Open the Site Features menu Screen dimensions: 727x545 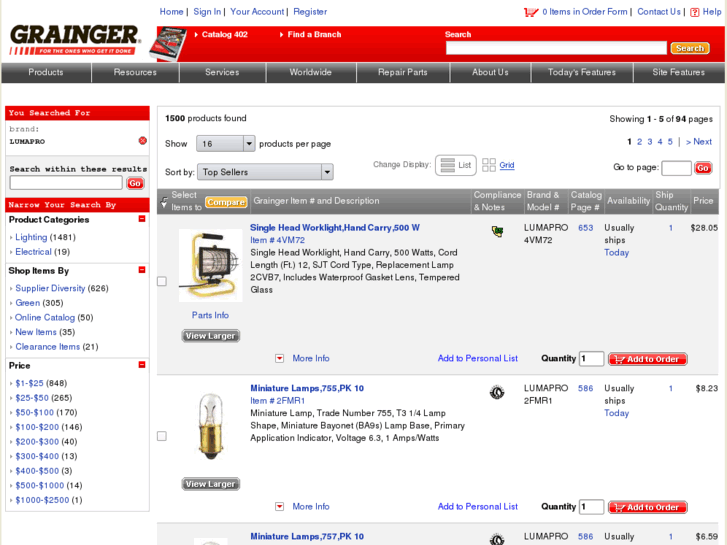679,72
